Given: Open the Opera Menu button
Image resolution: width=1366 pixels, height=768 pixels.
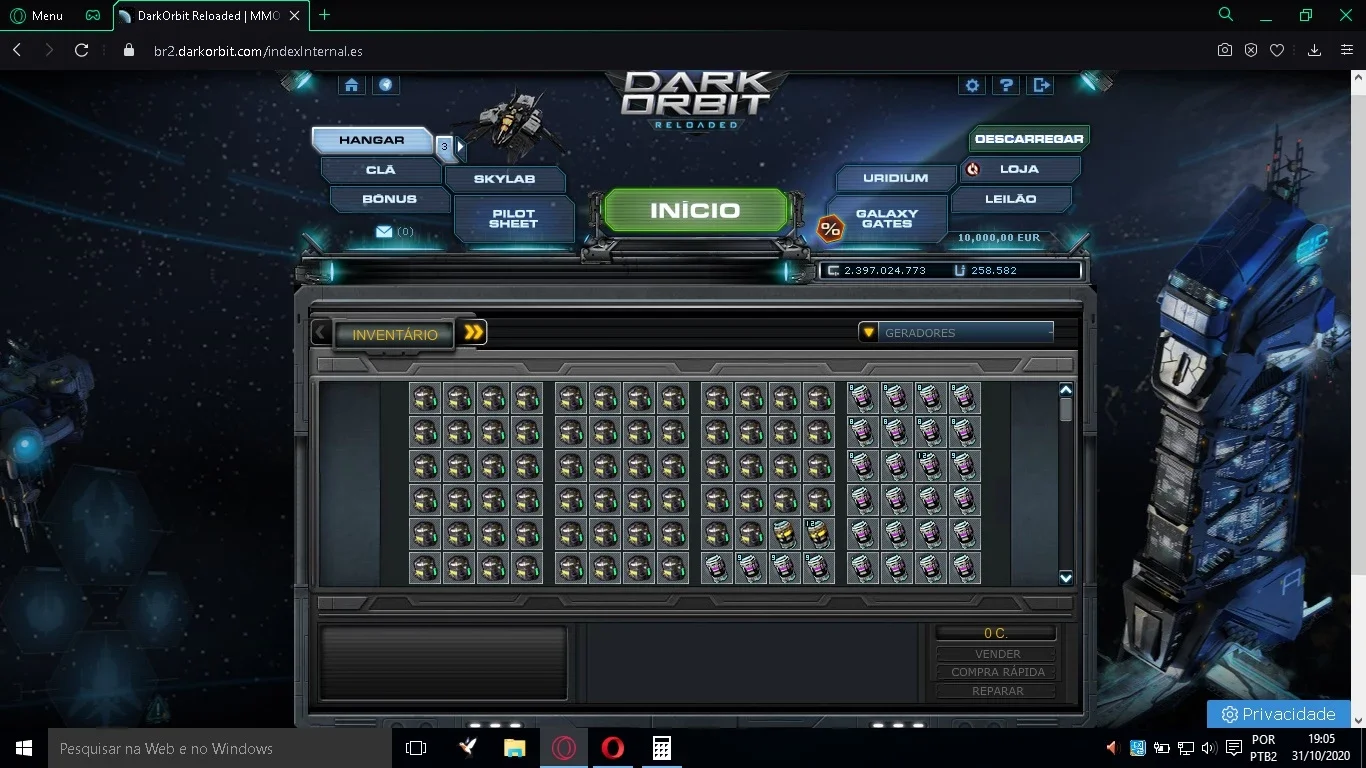Looking at the screenshot, I should tap(37, 15).
